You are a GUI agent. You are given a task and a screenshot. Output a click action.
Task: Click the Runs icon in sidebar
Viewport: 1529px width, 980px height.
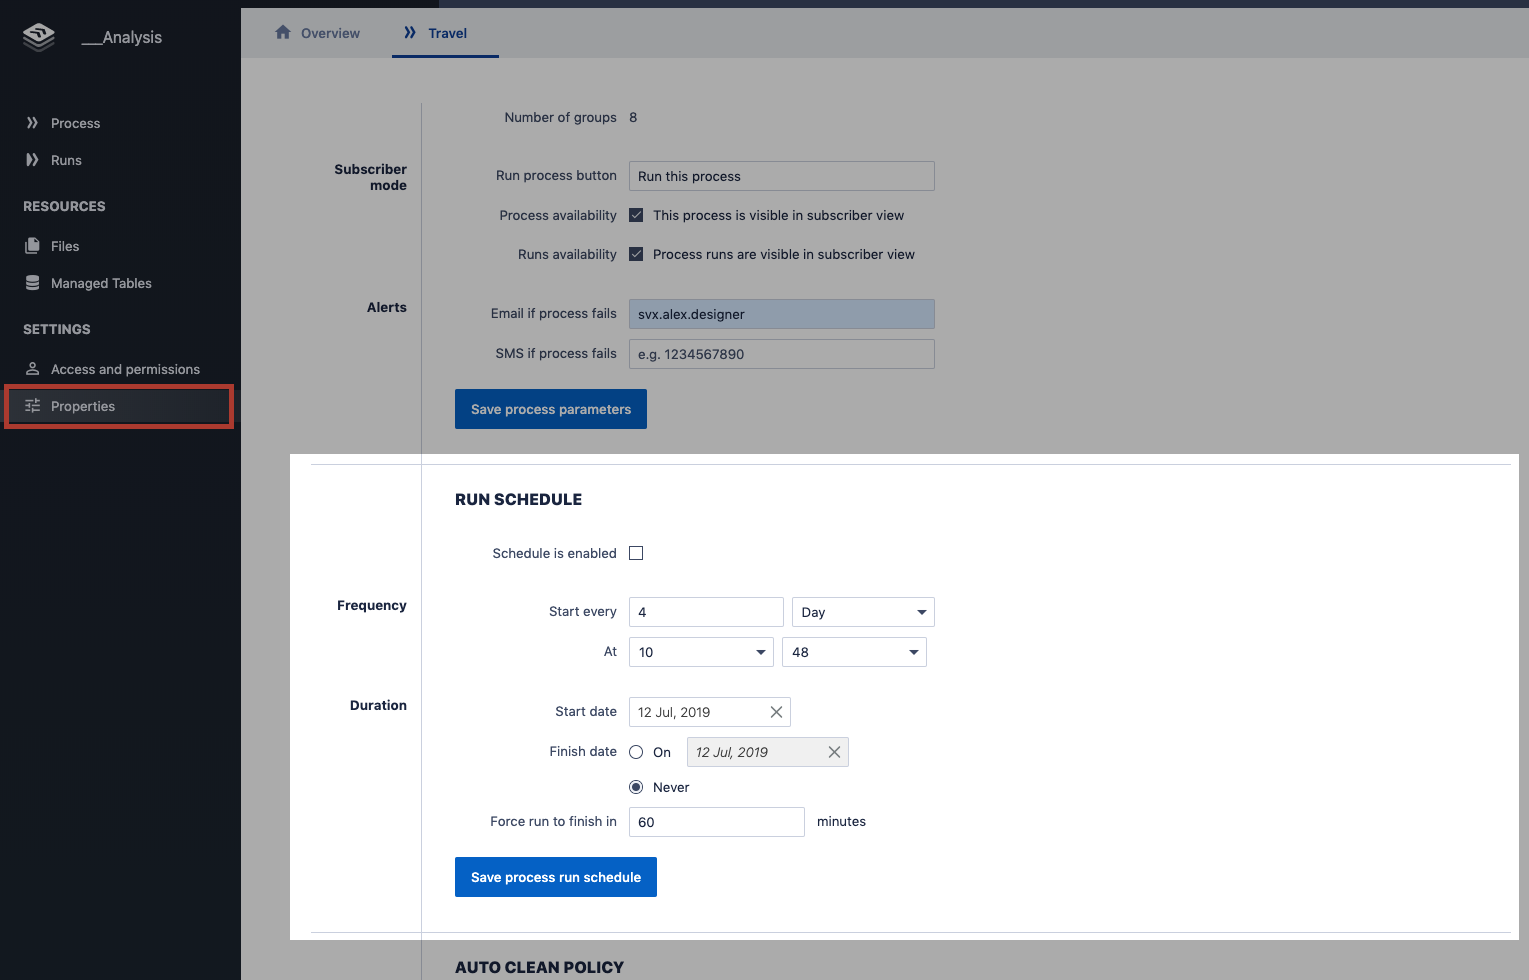[x=32, y=160]
